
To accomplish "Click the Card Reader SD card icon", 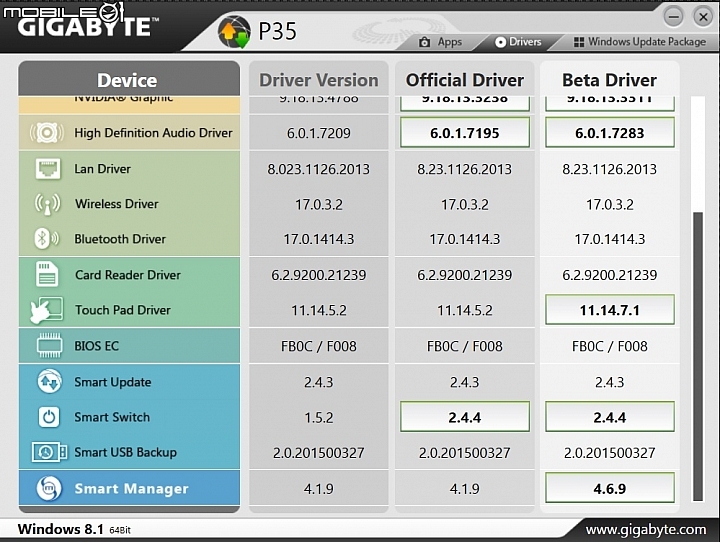I will pyautogui.click(x=47, y=274).
